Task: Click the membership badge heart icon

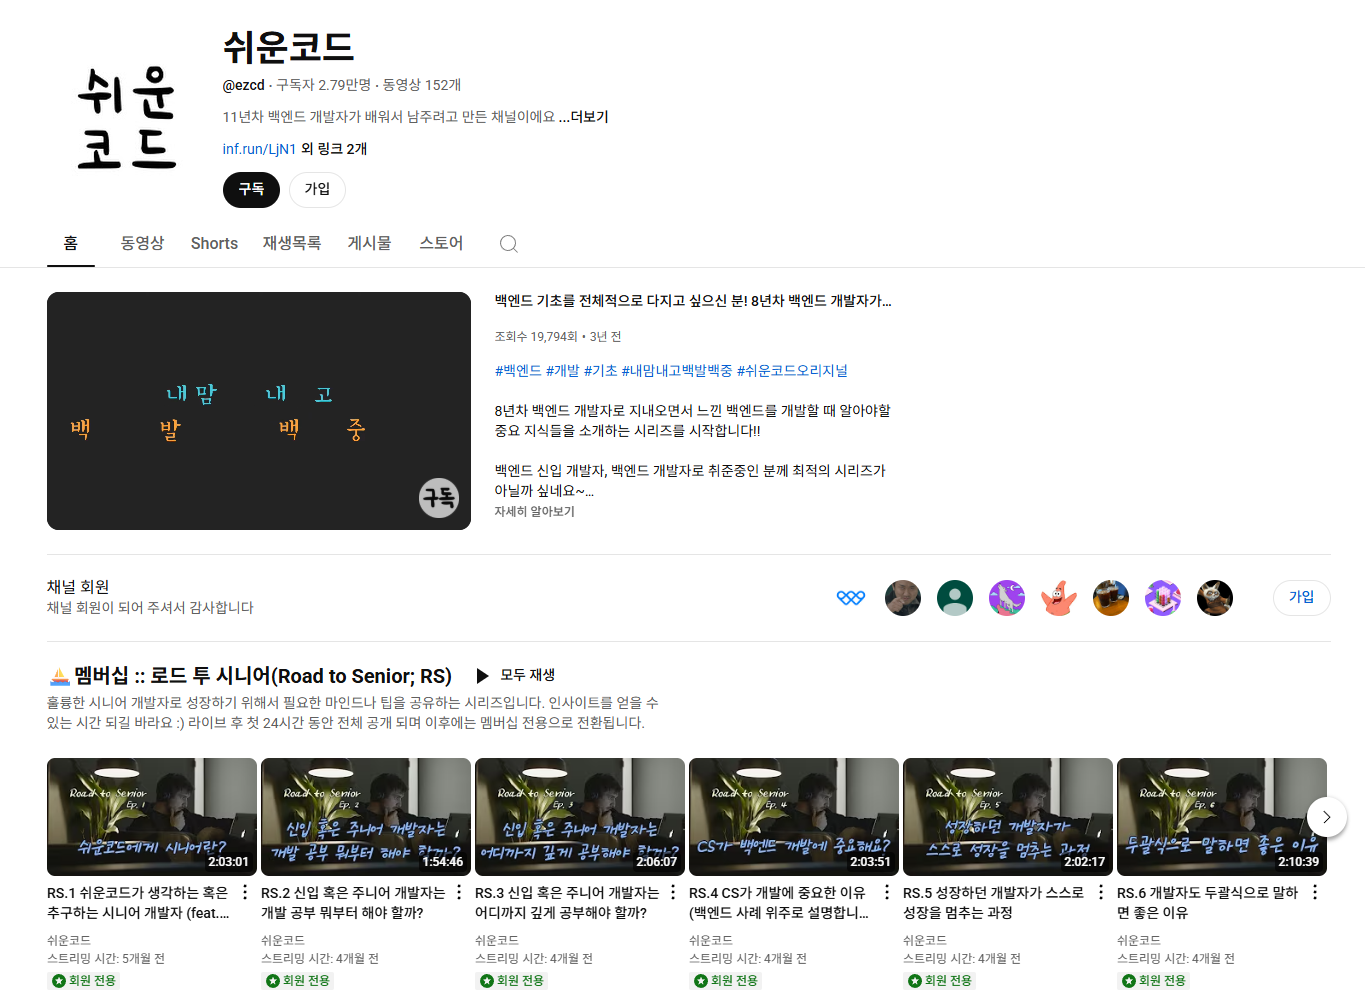Action: pyautogui.click(x=851, y=598)
